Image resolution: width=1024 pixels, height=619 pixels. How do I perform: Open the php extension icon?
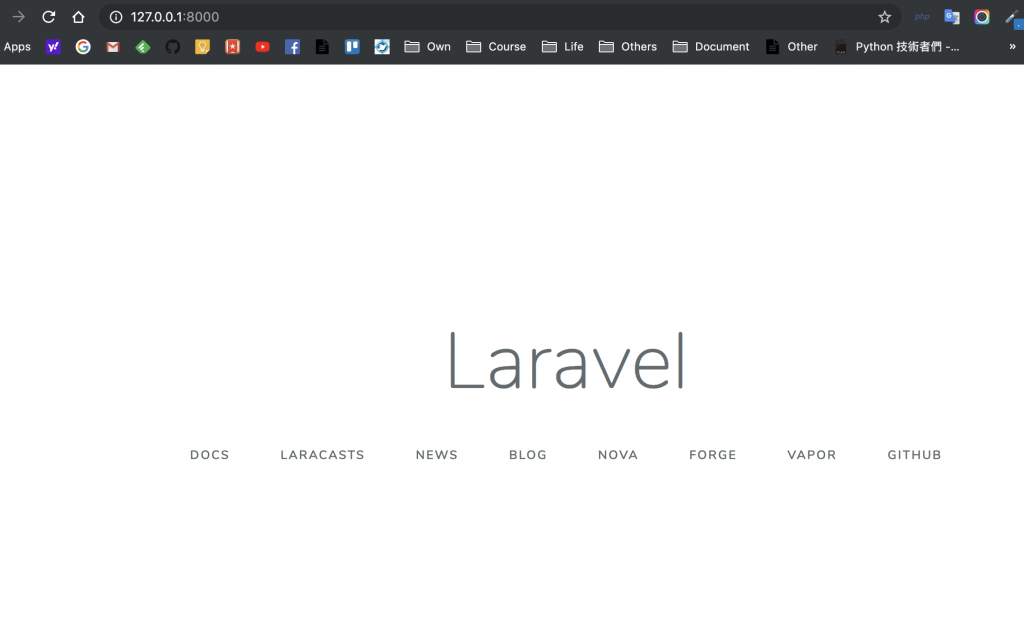[922, 17]
